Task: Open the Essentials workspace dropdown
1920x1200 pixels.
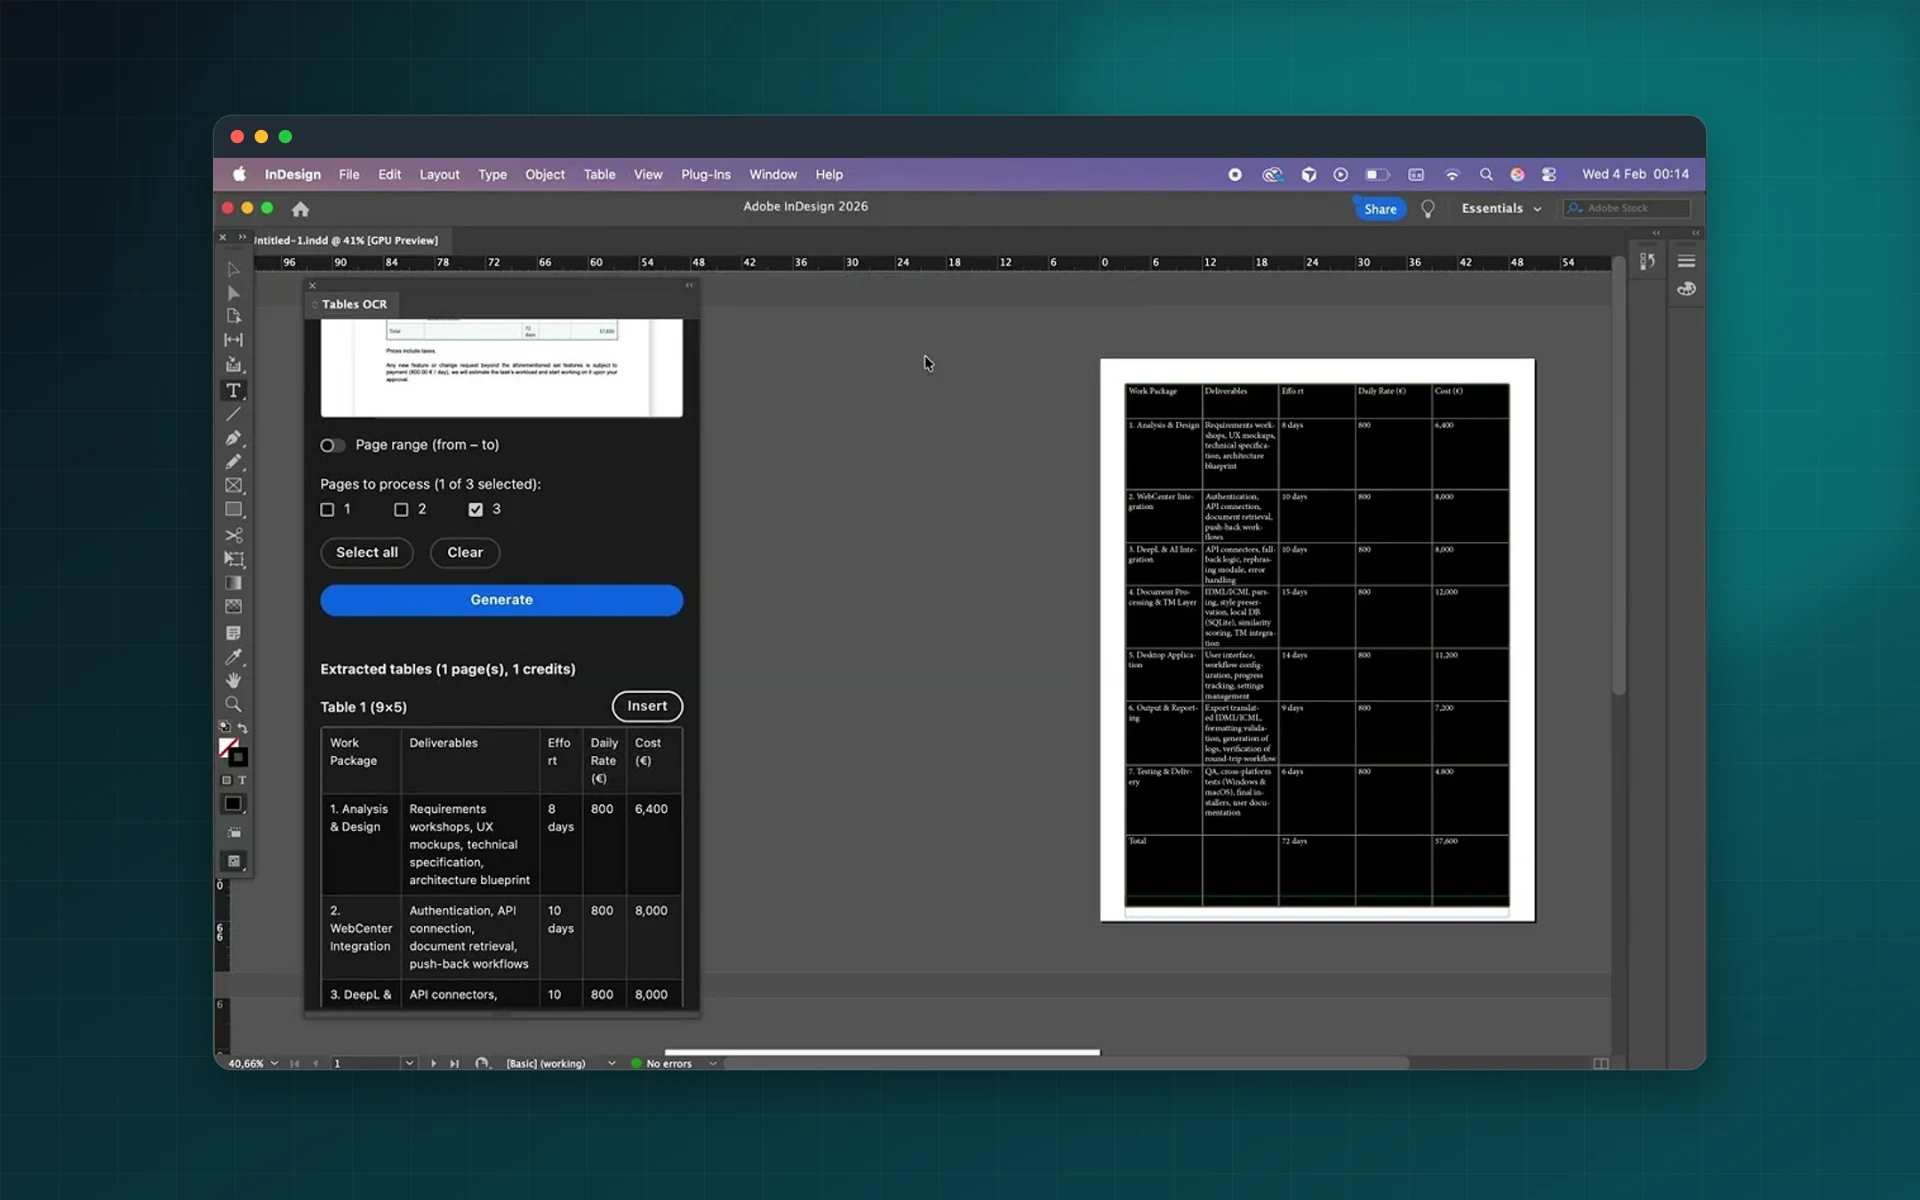Action: [x=1501, y=209]
